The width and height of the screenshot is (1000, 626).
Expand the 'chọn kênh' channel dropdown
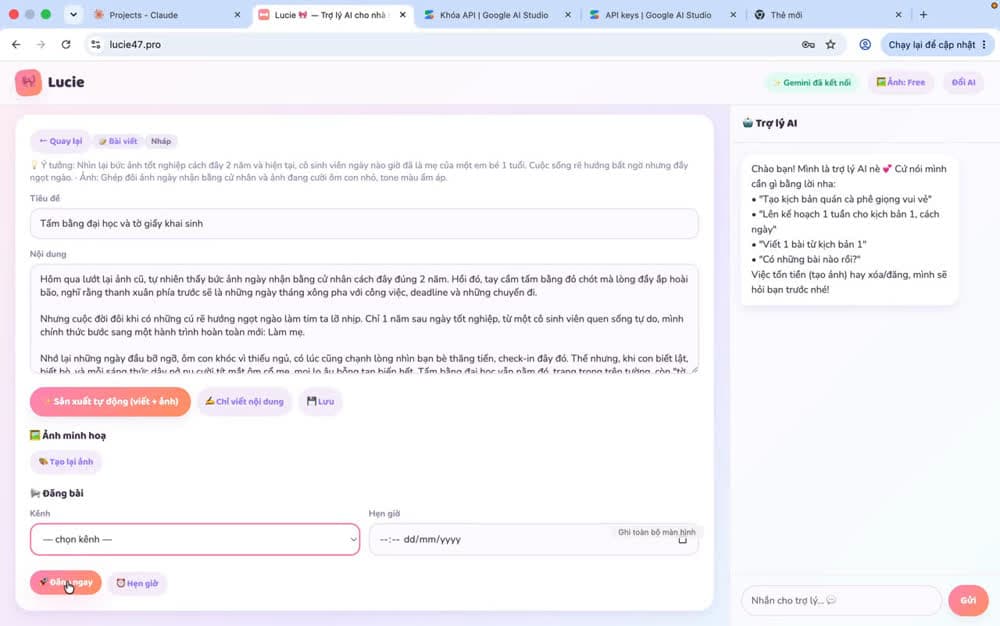pos(195,539)
